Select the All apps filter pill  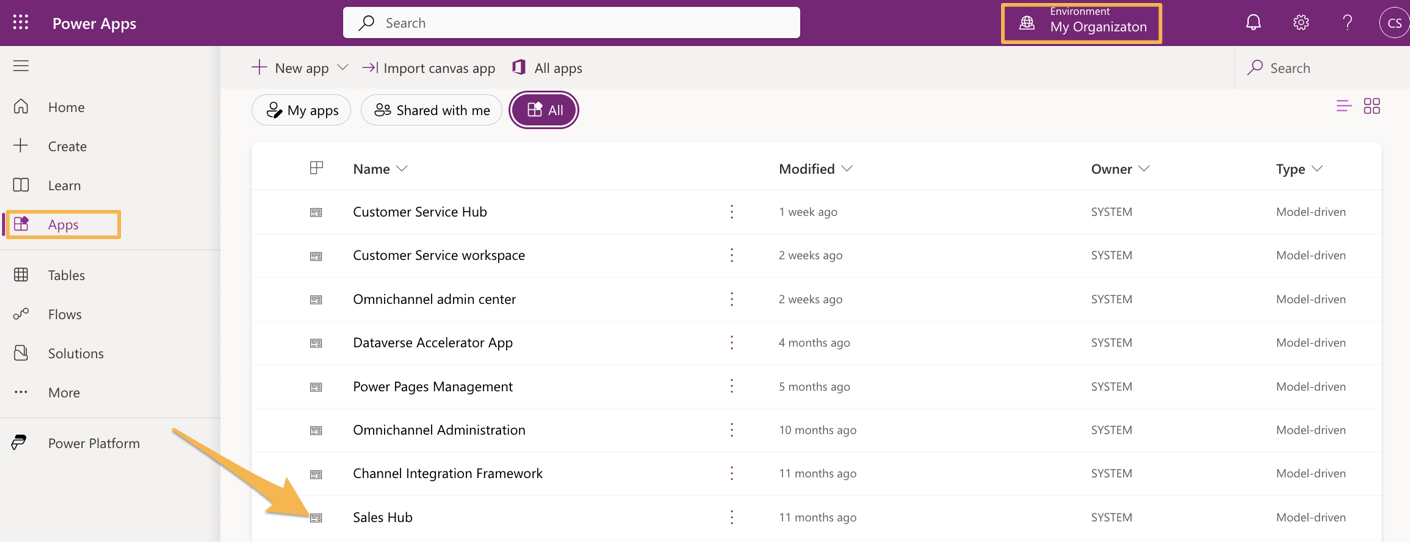point(544,110)
